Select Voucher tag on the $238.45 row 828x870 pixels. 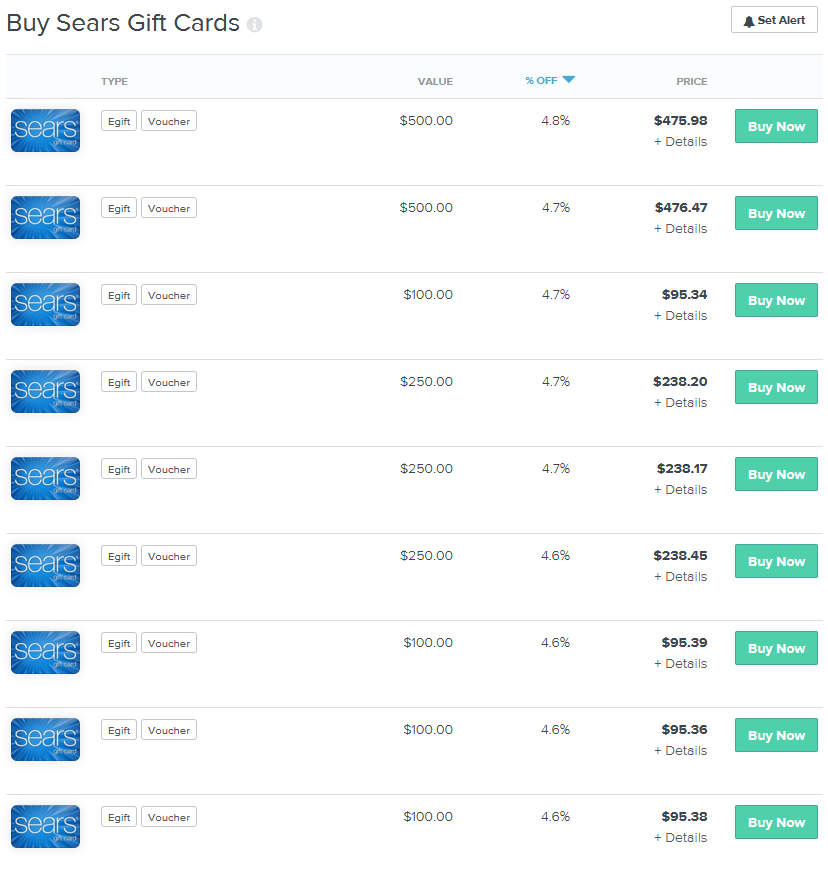[169, 556]
